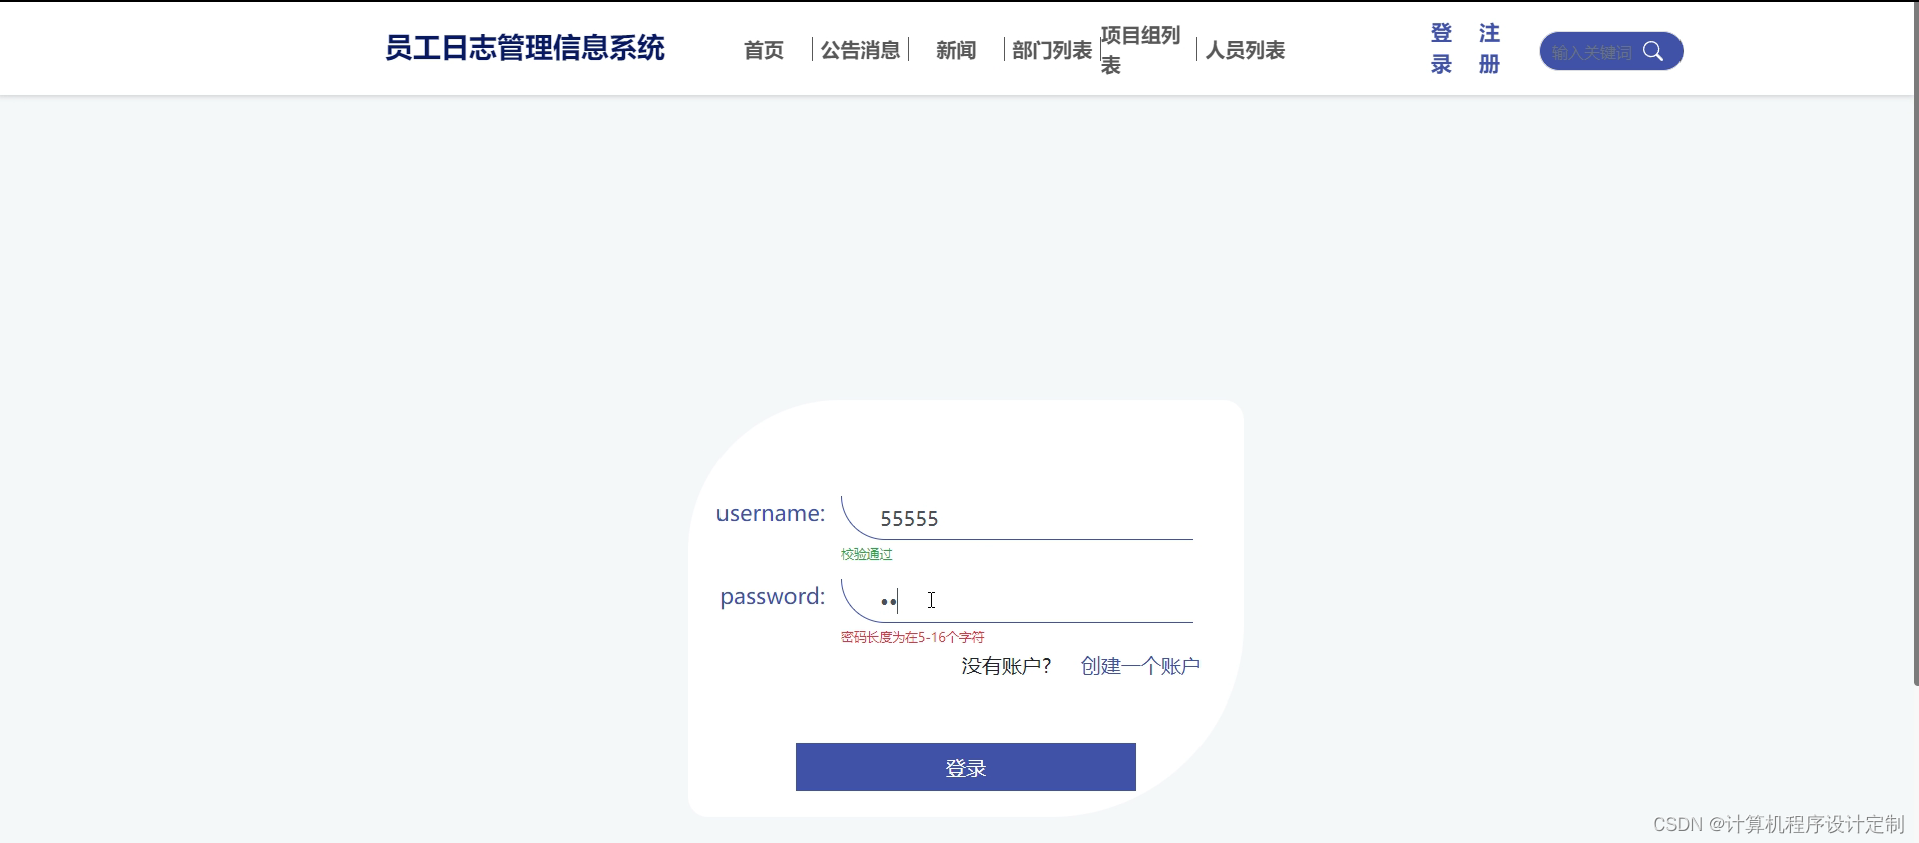Submit with the blue 登录 button
Screen dimensions: 1919x843
click(x=966, y=767)
